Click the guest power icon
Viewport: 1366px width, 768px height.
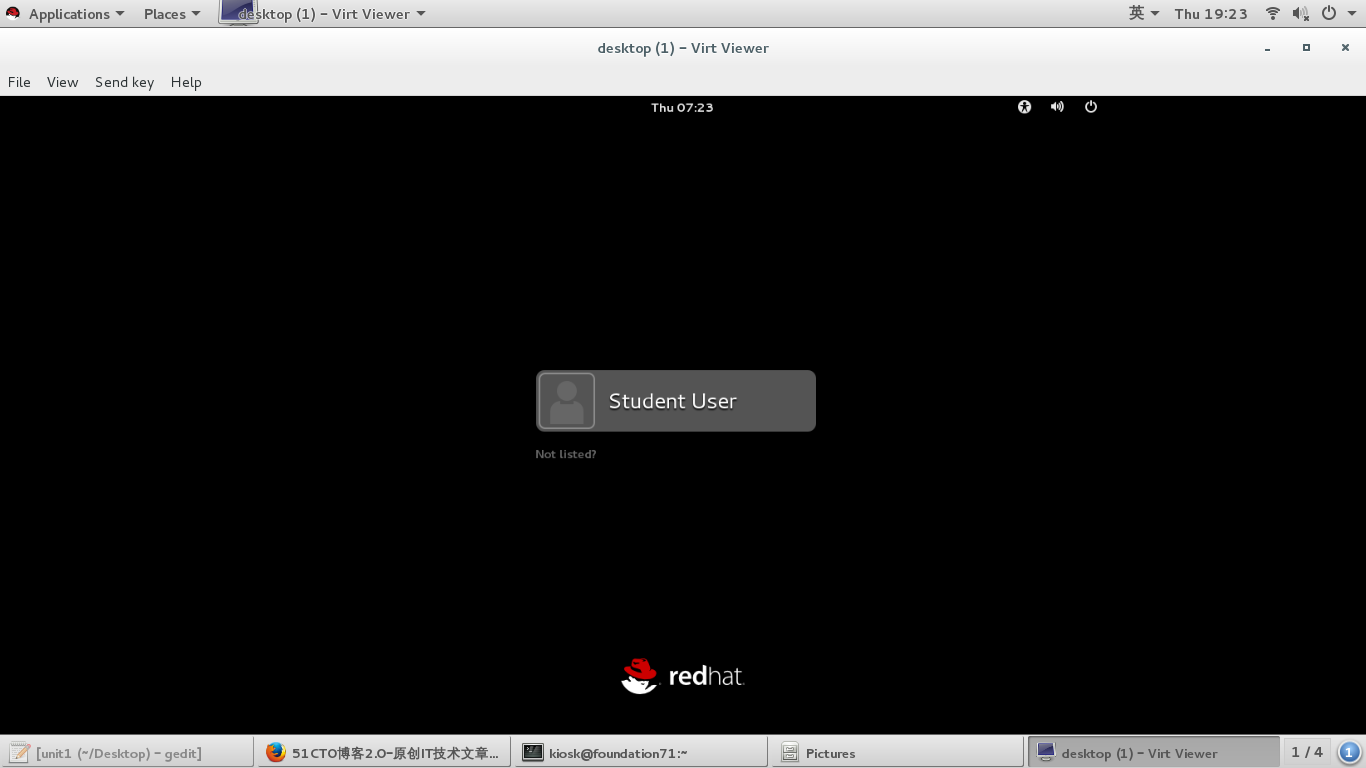pos(1091,107)
